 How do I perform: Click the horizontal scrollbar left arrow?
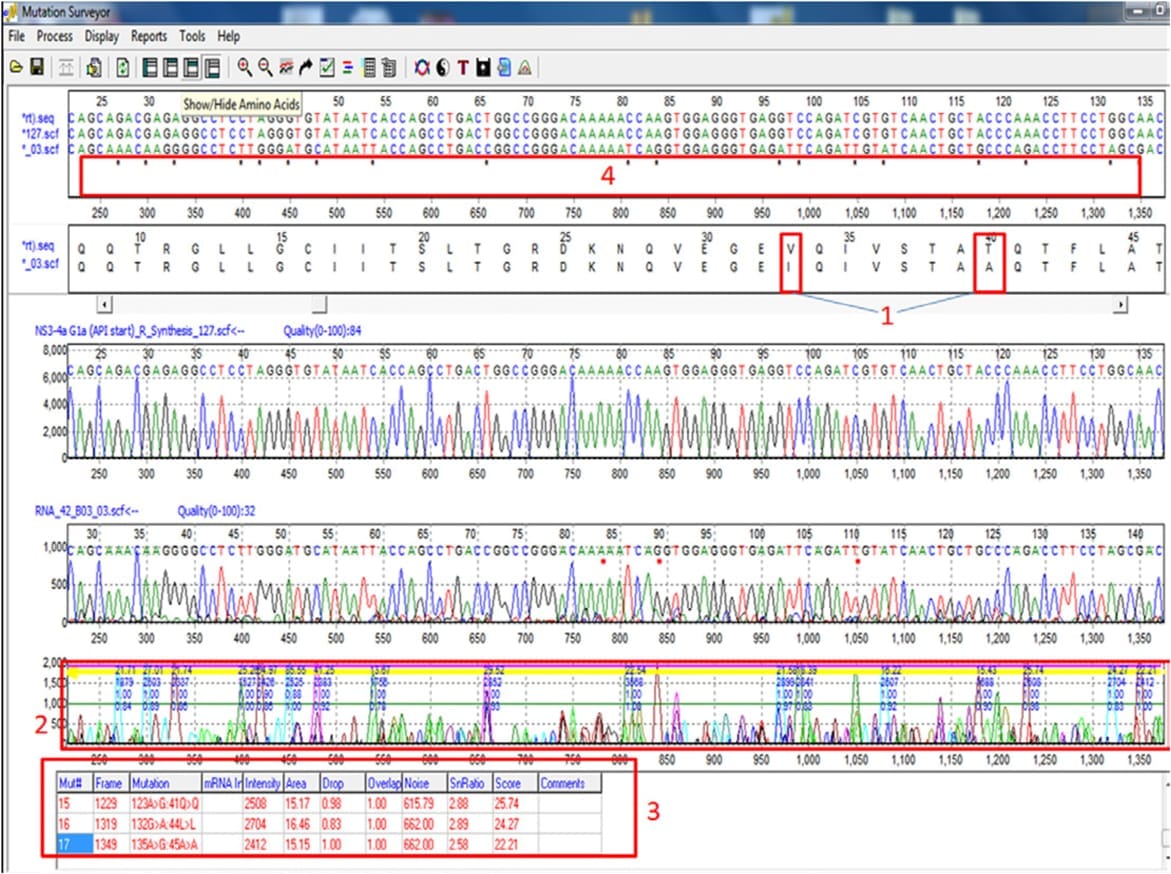point(104,302)
